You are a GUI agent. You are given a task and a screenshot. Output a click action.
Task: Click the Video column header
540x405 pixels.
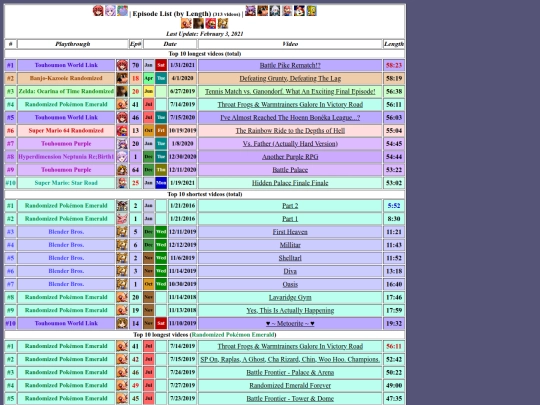[290, 44]
